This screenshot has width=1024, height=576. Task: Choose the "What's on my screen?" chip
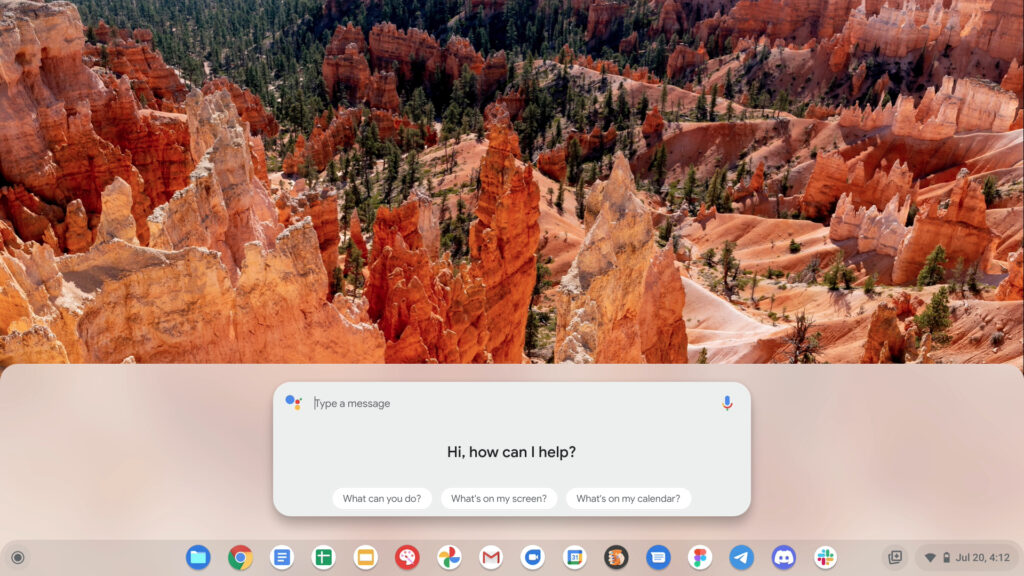click(x=498, y=498)
